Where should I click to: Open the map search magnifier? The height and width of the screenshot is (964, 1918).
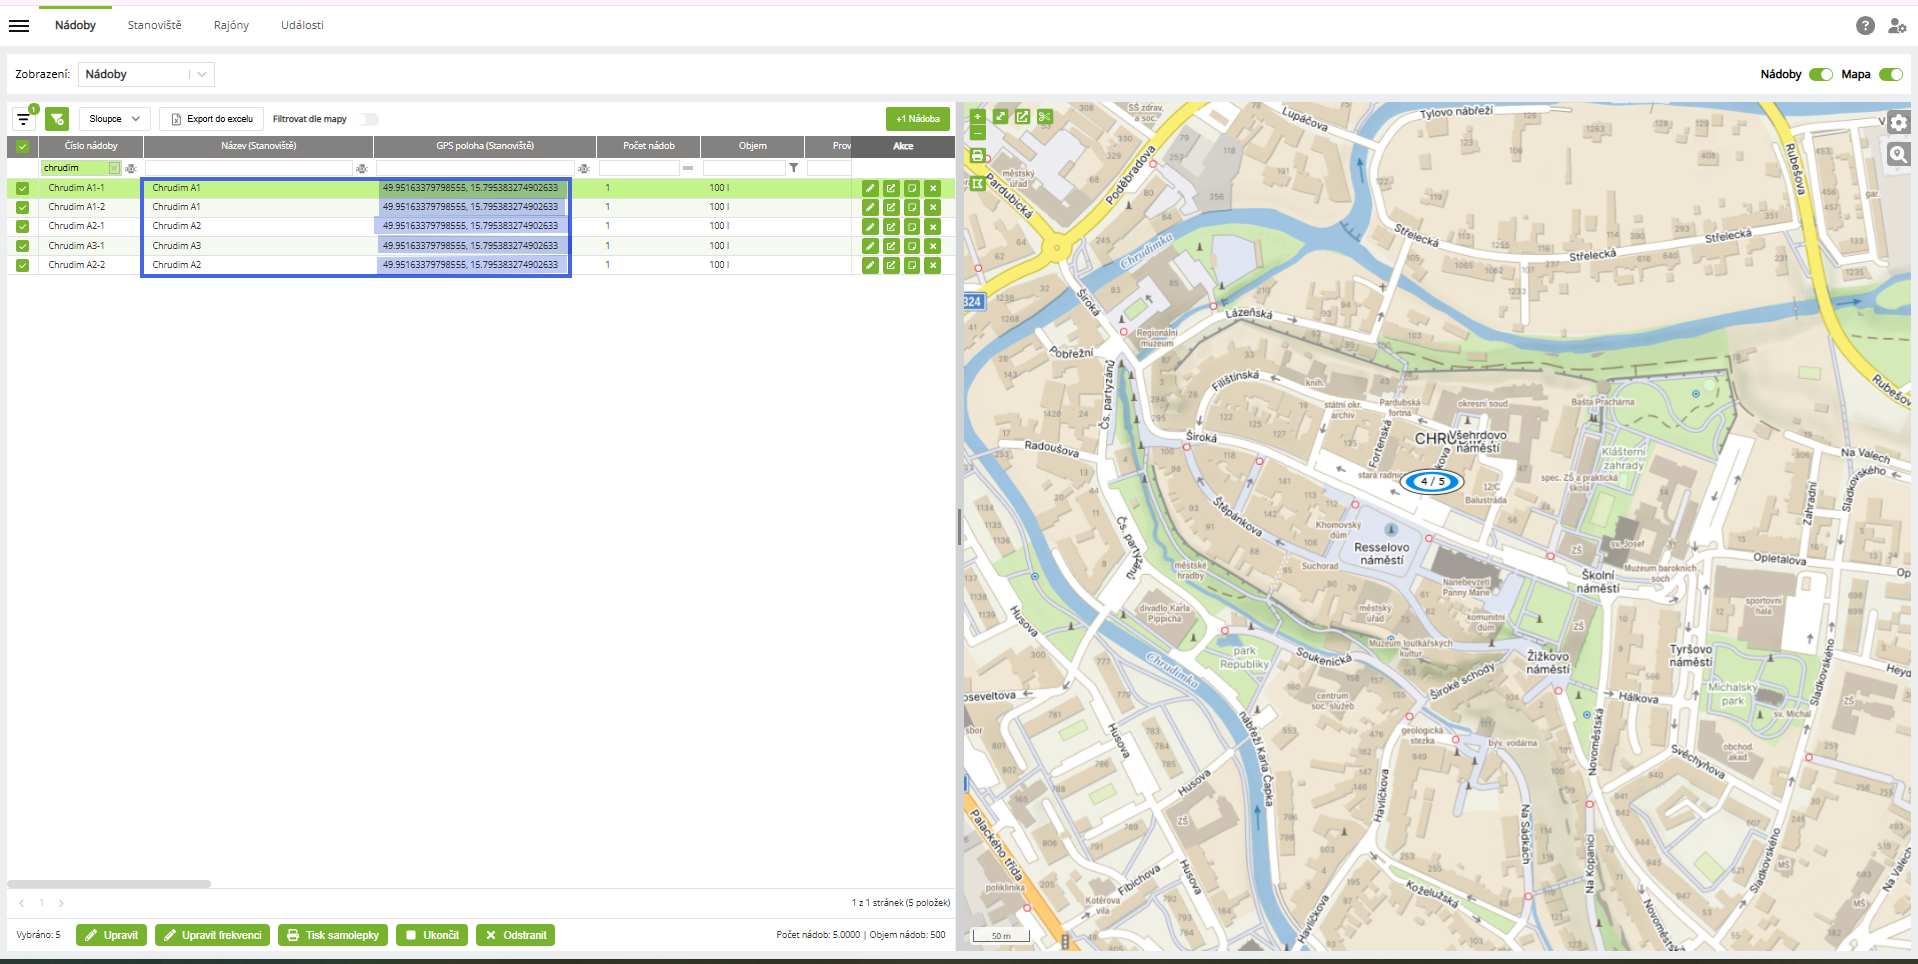coord(1899,154)
